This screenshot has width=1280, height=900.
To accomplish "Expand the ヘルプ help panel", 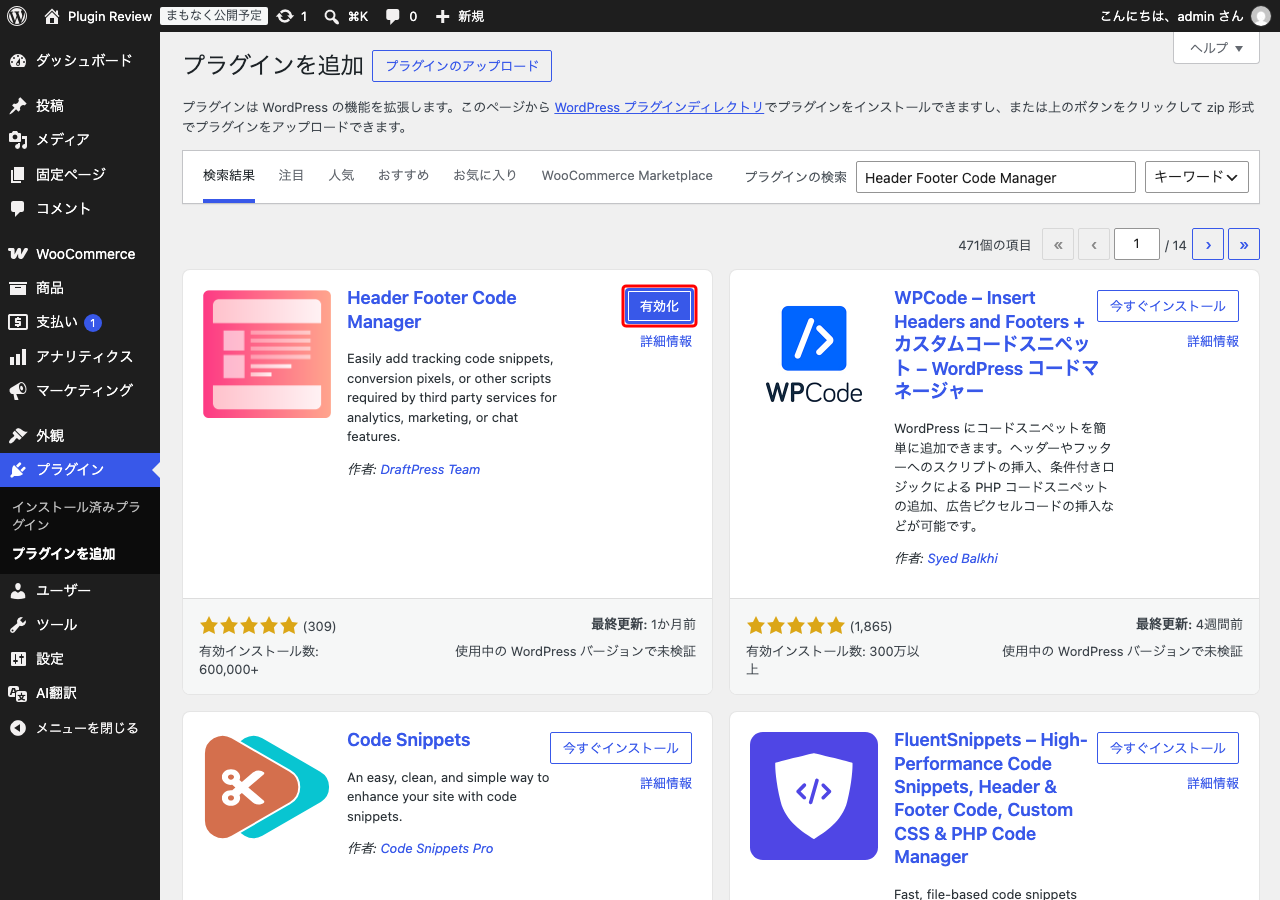I will 1215,48.
